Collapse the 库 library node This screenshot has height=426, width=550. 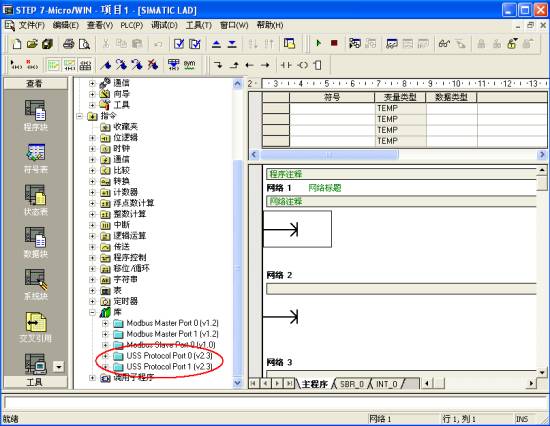coord(92,312)
